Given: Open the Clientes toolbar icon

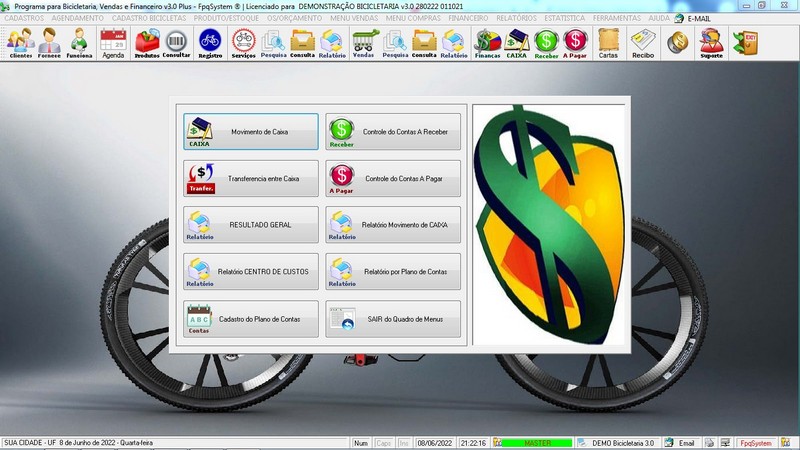Looking at the screenshot, I should point(20,43).
